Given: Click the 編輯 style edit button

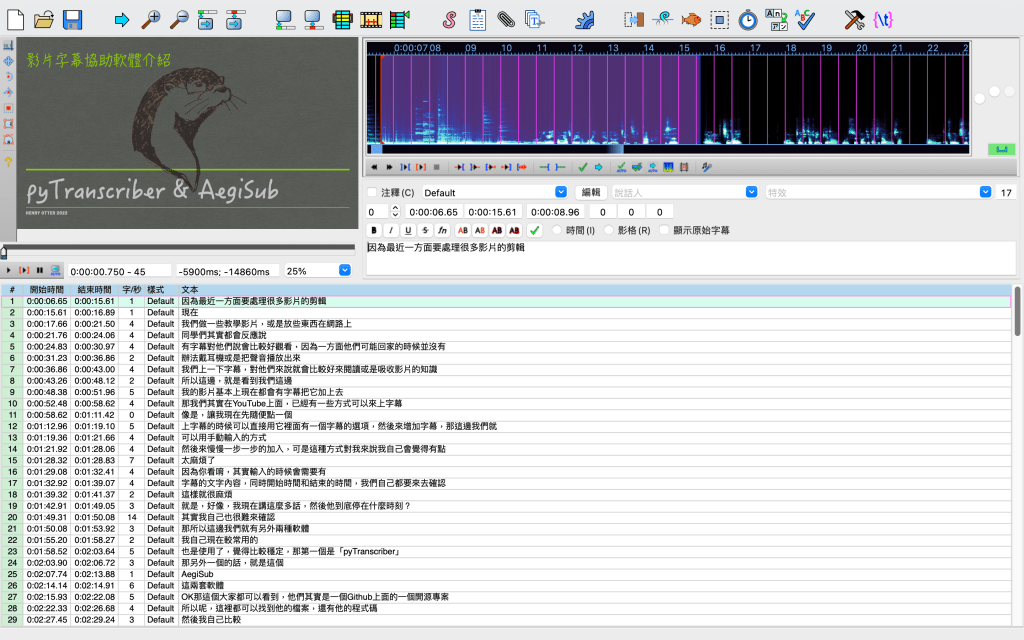Looking at the screenshot, I should pos(590,192).
